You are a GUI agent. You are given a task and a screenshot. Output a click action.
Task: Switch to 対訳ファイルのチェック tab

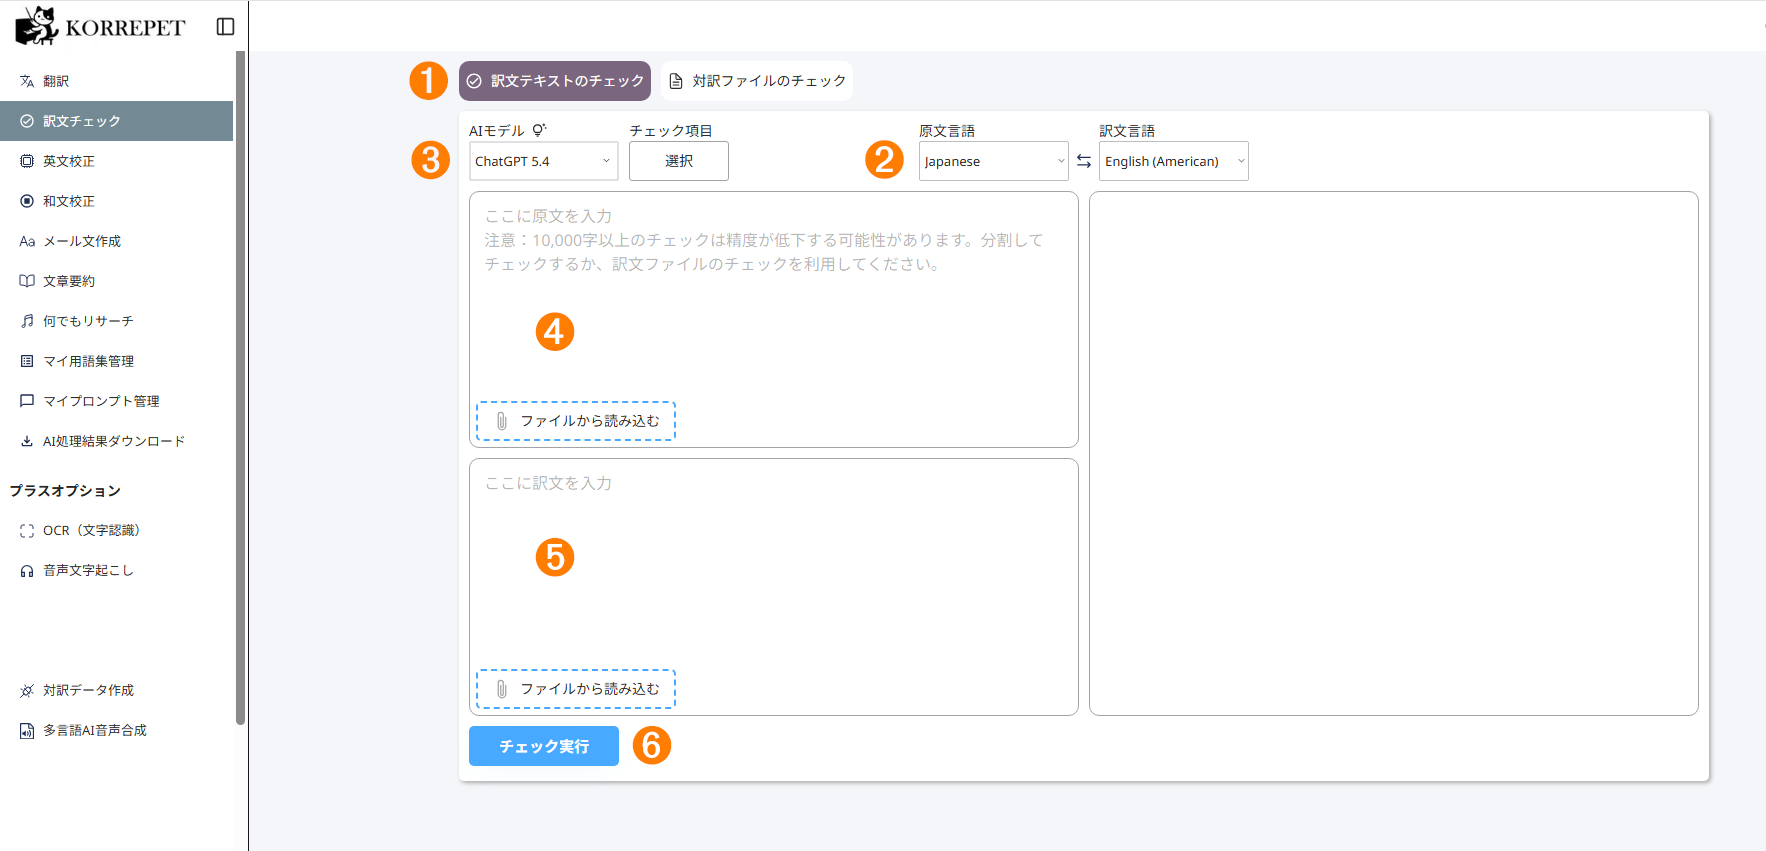(757, 81)
